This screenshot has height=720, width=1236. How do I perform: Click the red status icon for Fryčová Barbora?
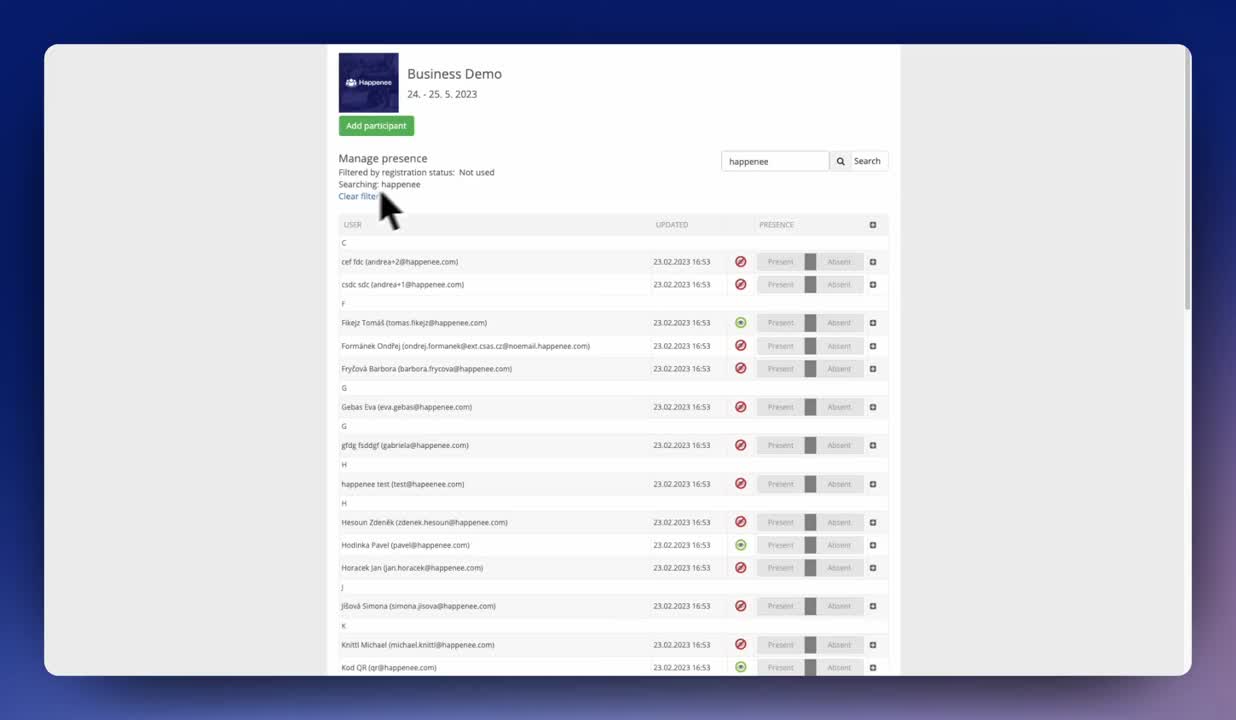click(x=741, y=368)
